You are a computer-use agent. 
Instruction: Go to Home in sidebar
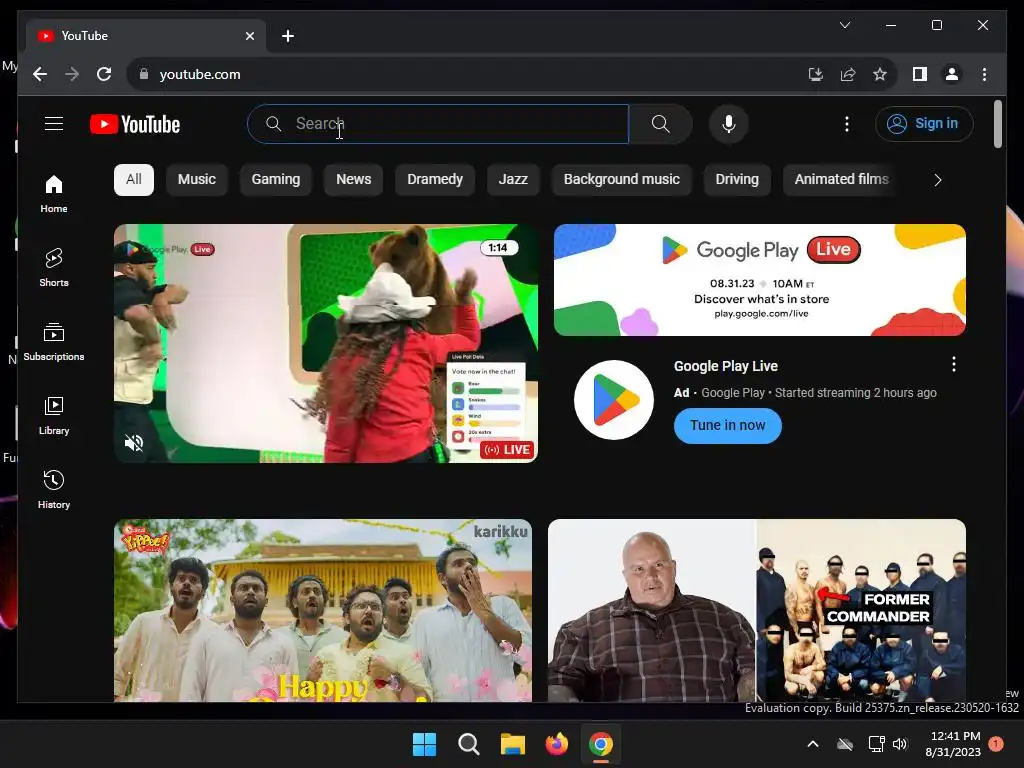point(54,194)
